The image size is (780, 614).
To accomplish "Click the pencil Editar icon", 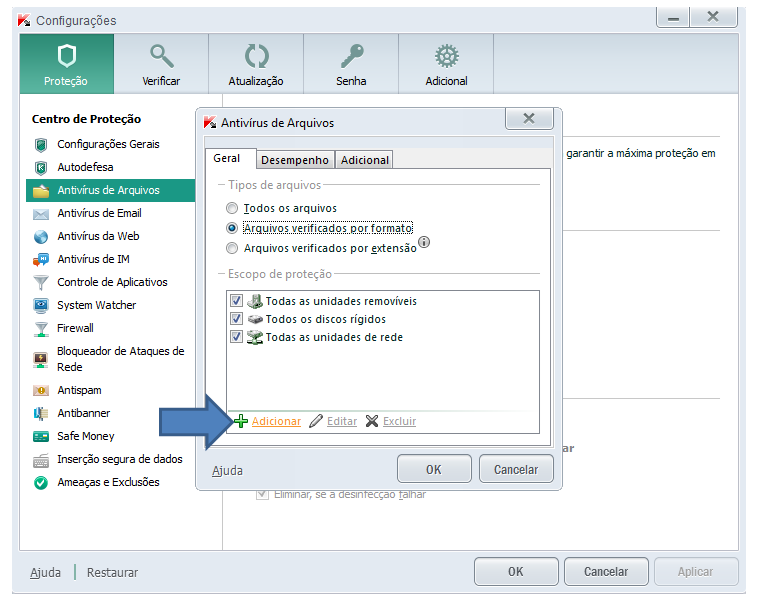I will (315, 421).
